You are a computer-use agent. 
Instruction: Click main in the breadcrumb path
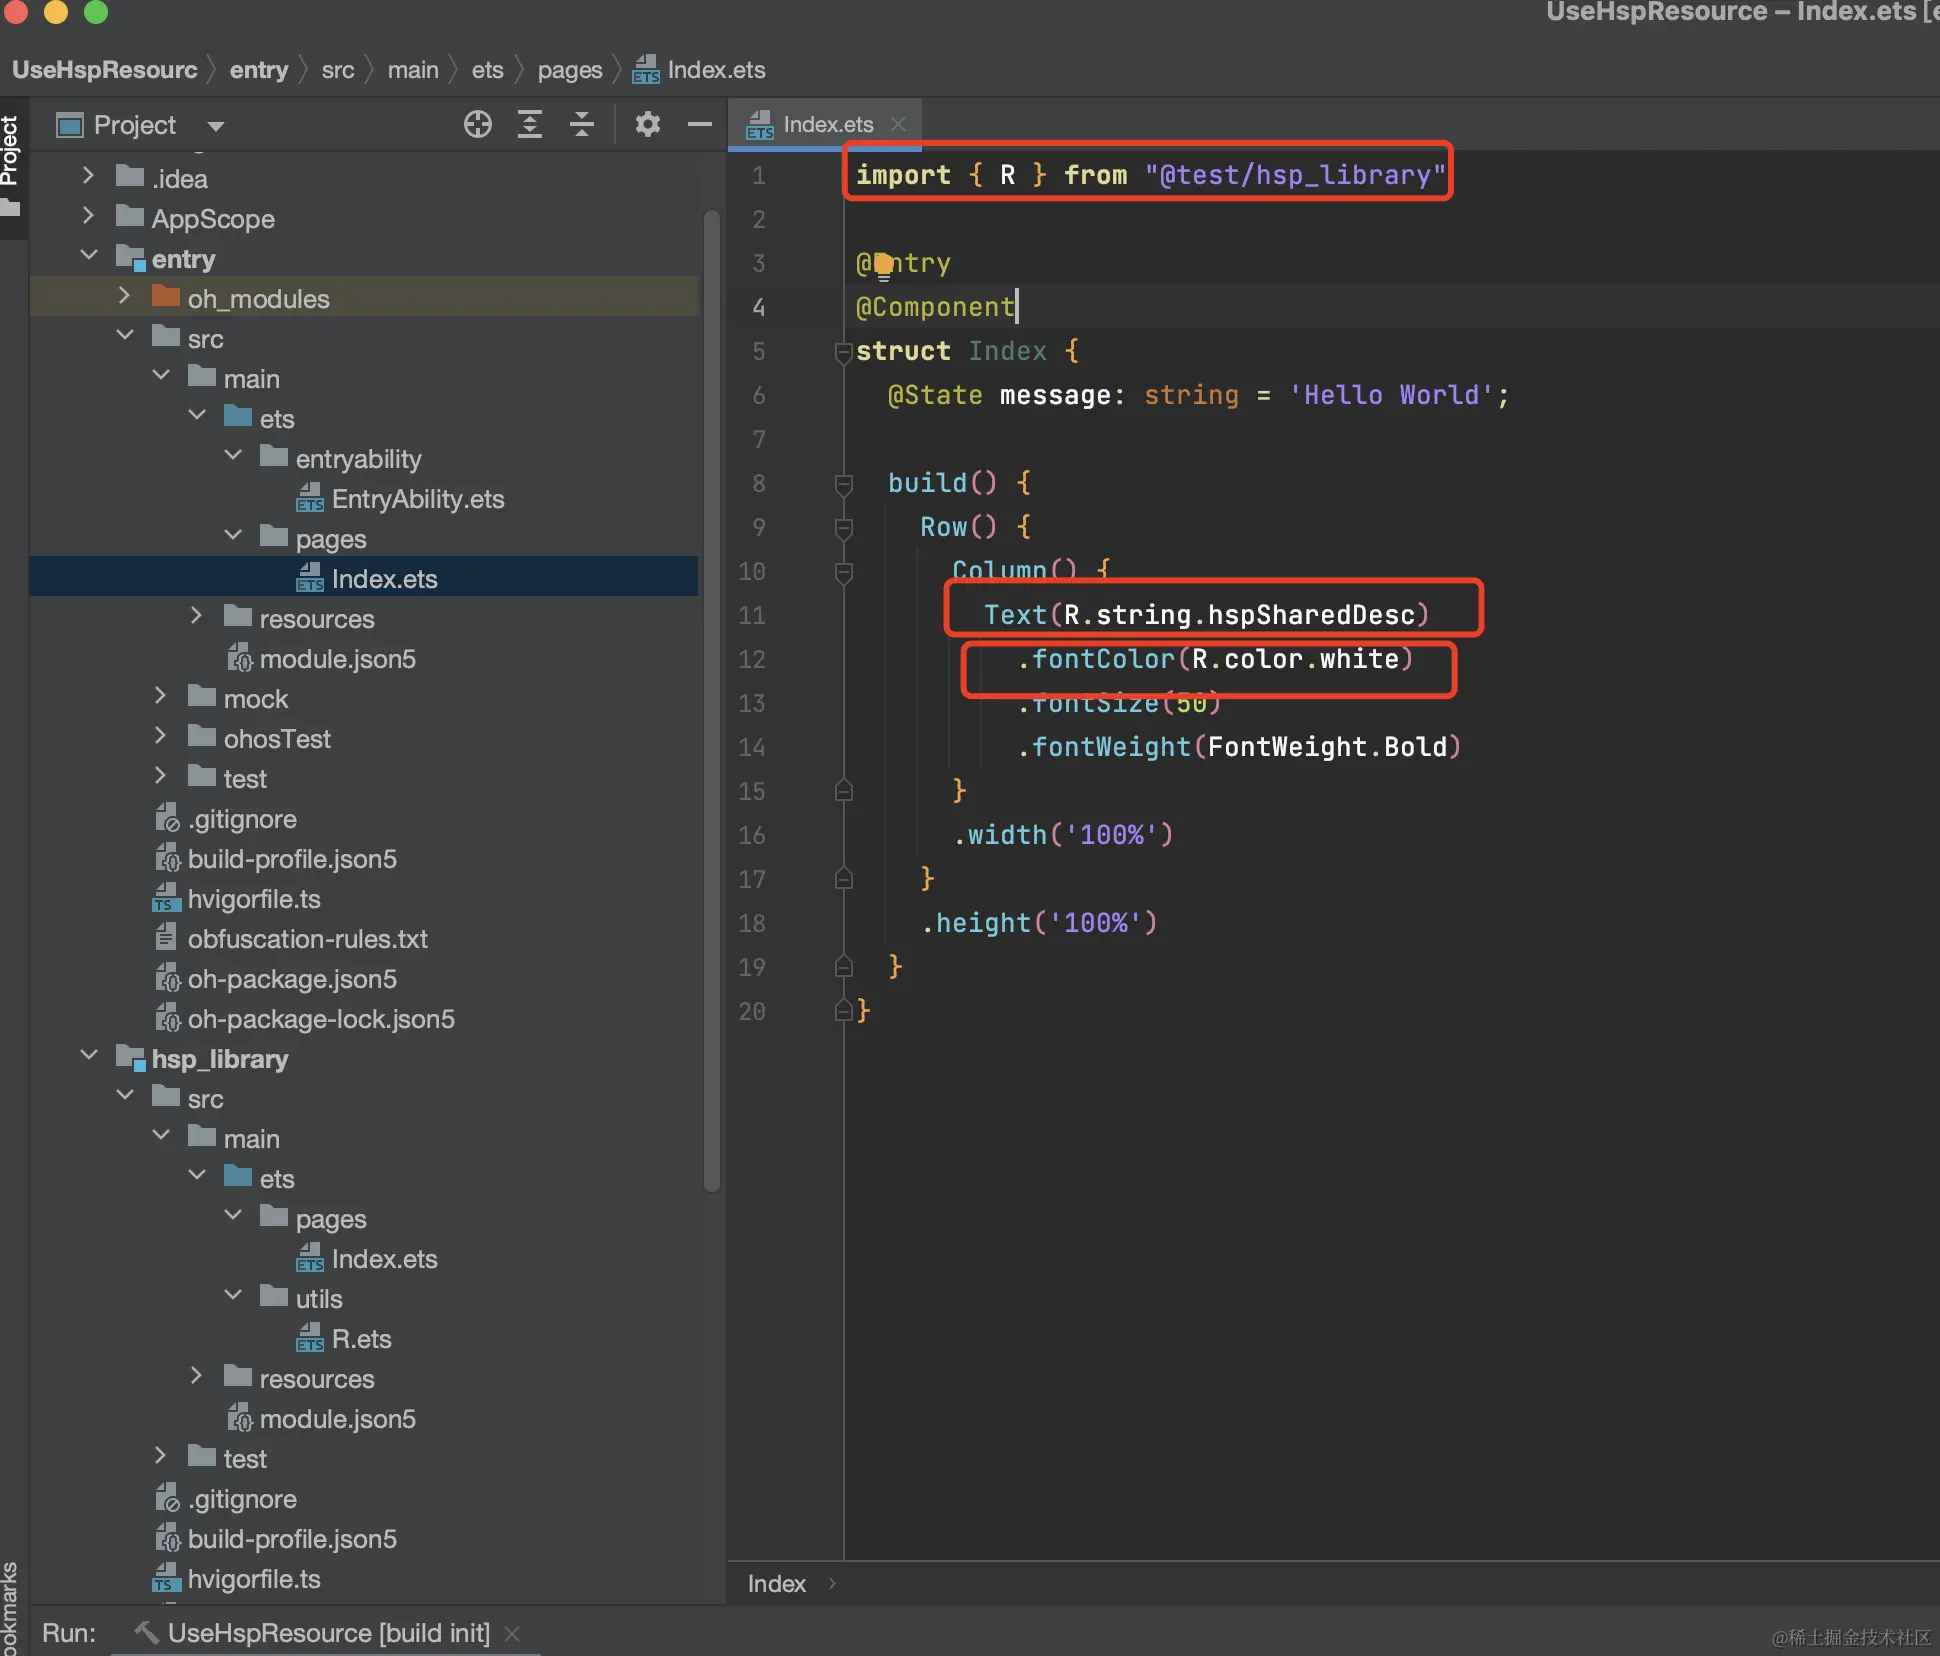pyautogui.click(x=413, y=70)
